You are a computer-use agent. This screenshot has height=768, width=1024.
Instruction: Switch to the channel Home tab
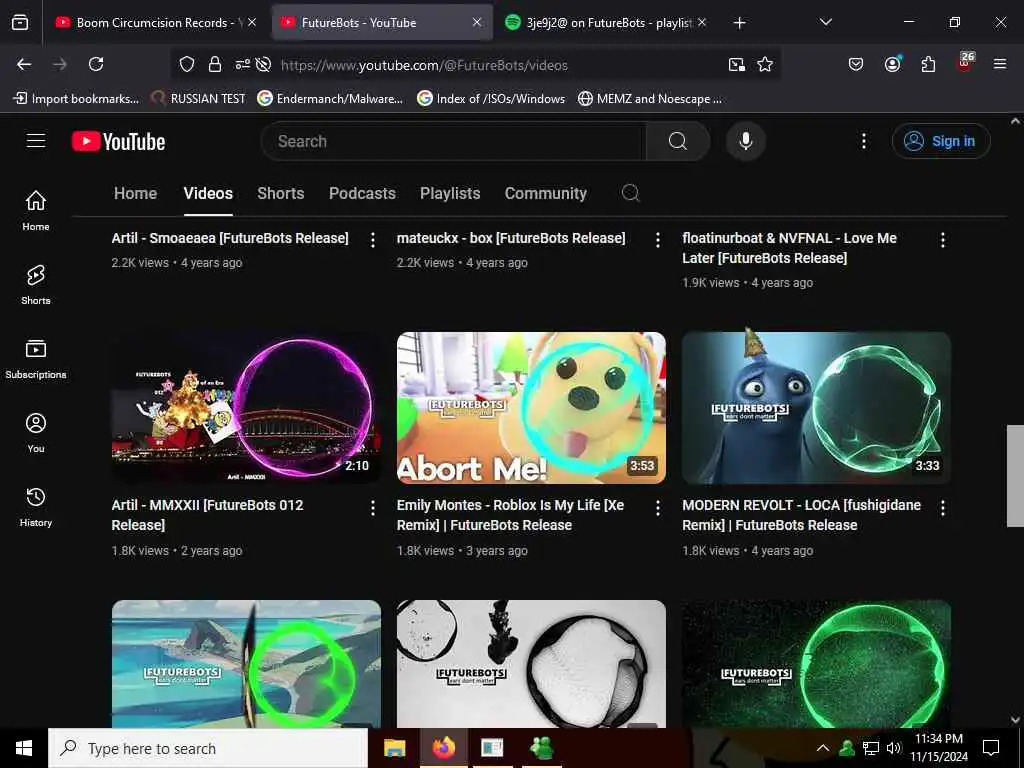(x=135, y=193)
